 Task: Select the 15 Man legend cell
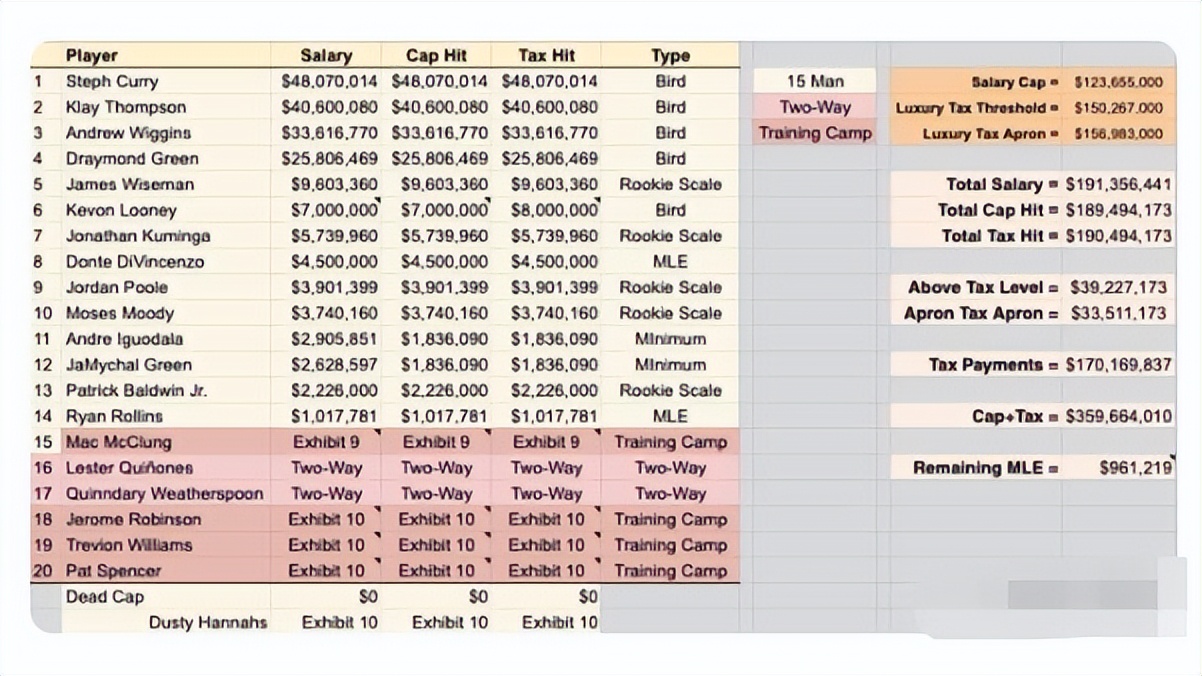(x=815, y=81)
